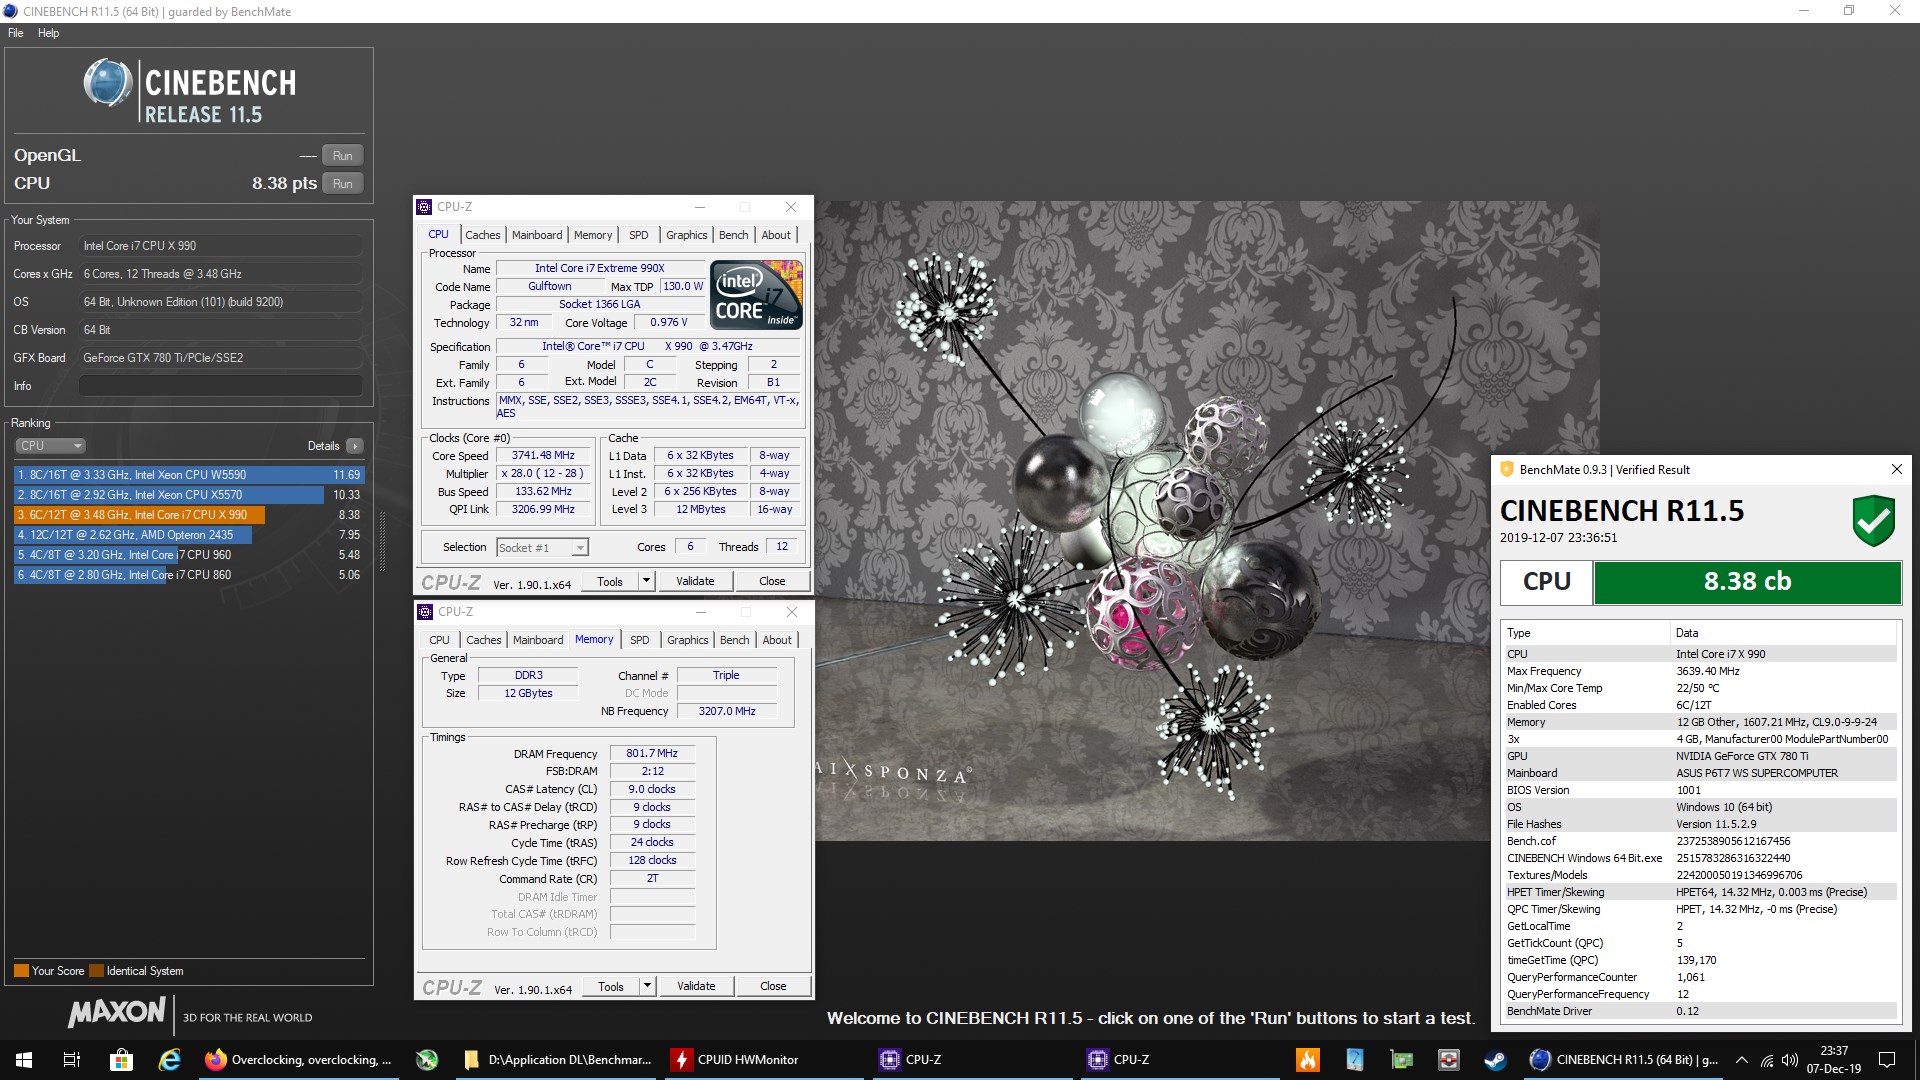Screen dimensions: 1920x1080
Task: Open the File menu
Action: coord(16,33)
